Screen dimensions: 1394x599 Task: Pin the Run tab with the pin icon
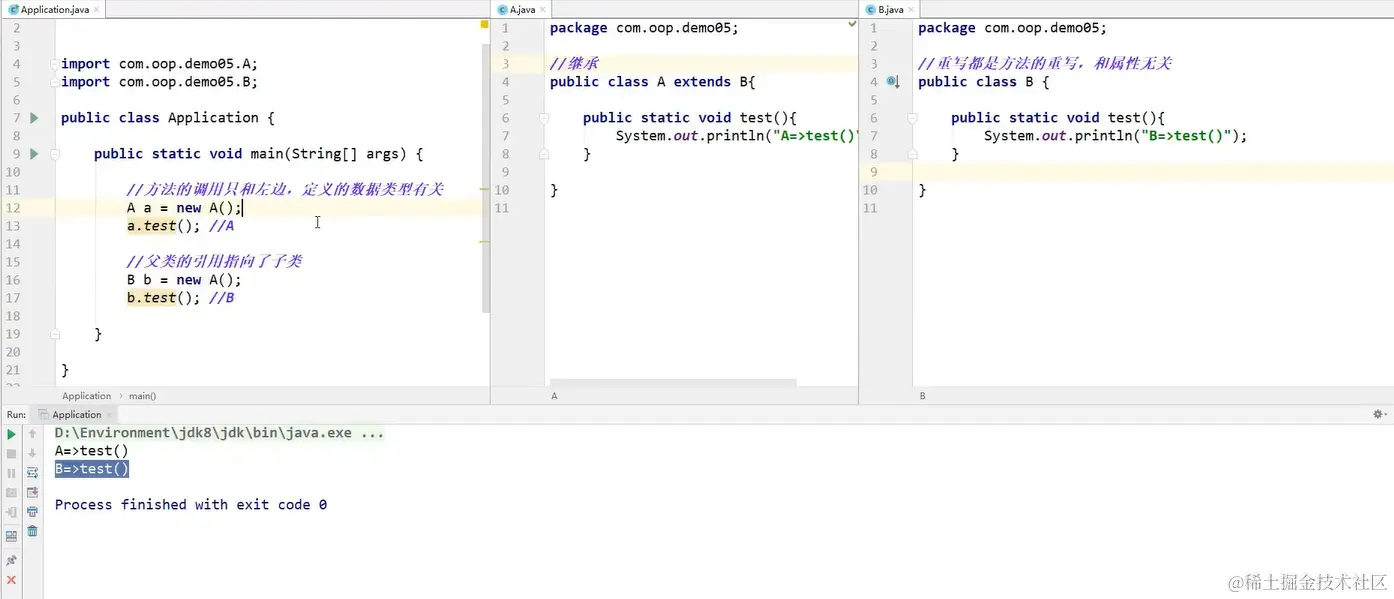click(12, 560)
